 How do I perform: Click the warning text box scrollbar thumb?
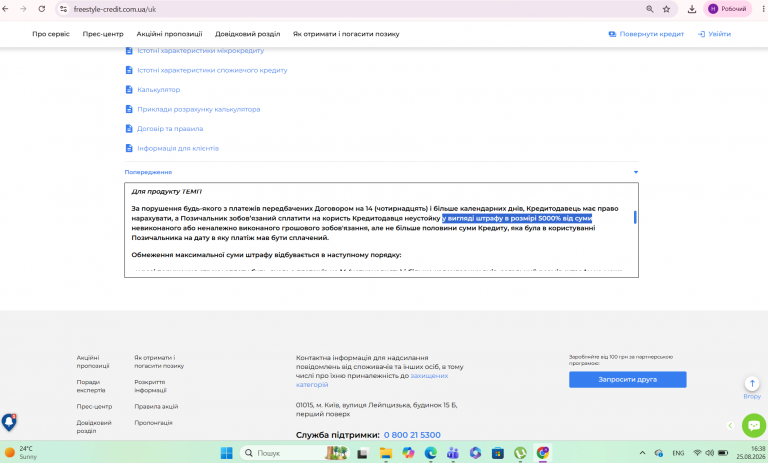(x=635, y=217)
